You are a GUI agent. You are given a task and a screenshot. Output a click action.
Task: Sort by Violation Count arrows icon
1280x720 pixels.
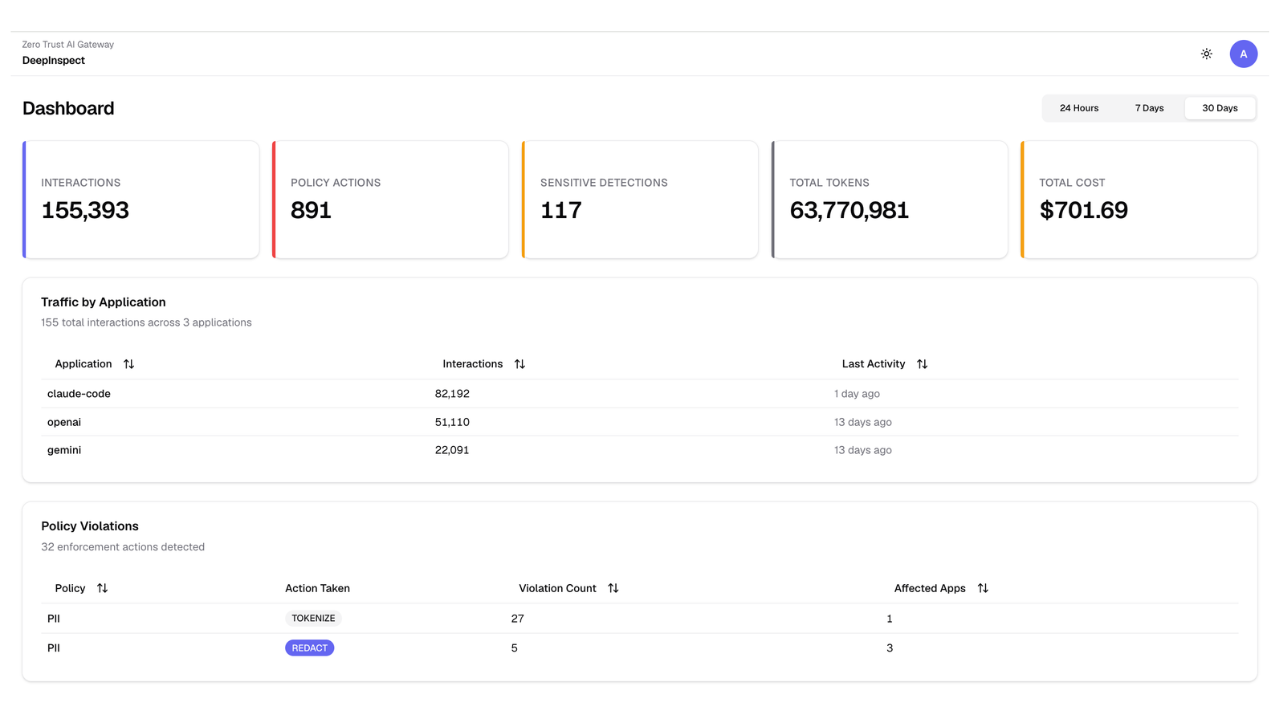click(613, 588)
